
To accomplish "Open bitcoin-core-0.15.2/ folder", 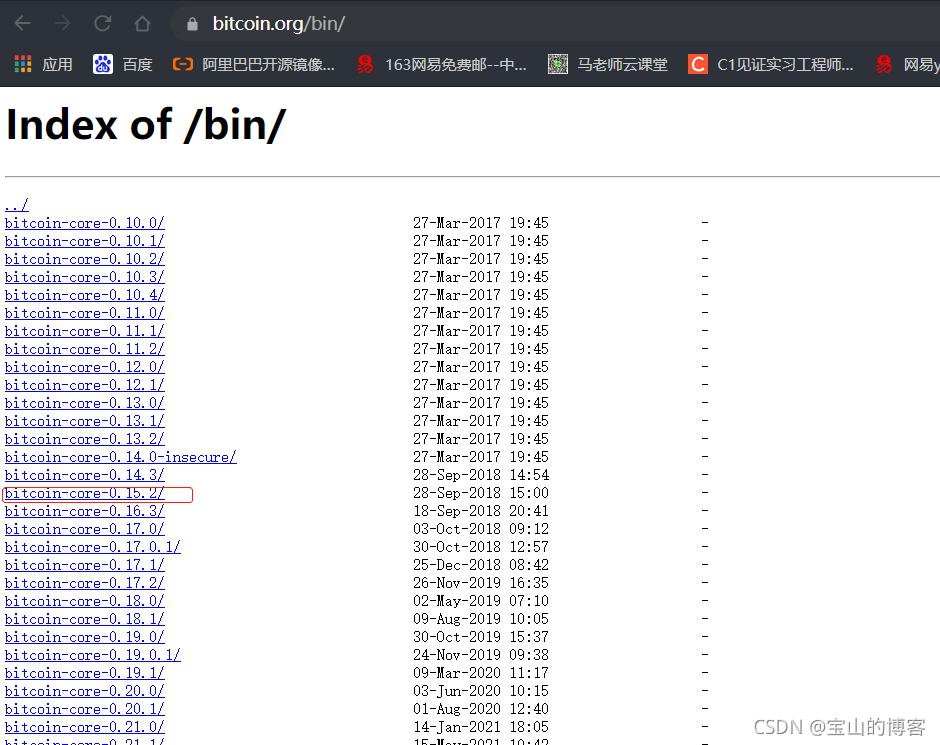I will (85, 493).
